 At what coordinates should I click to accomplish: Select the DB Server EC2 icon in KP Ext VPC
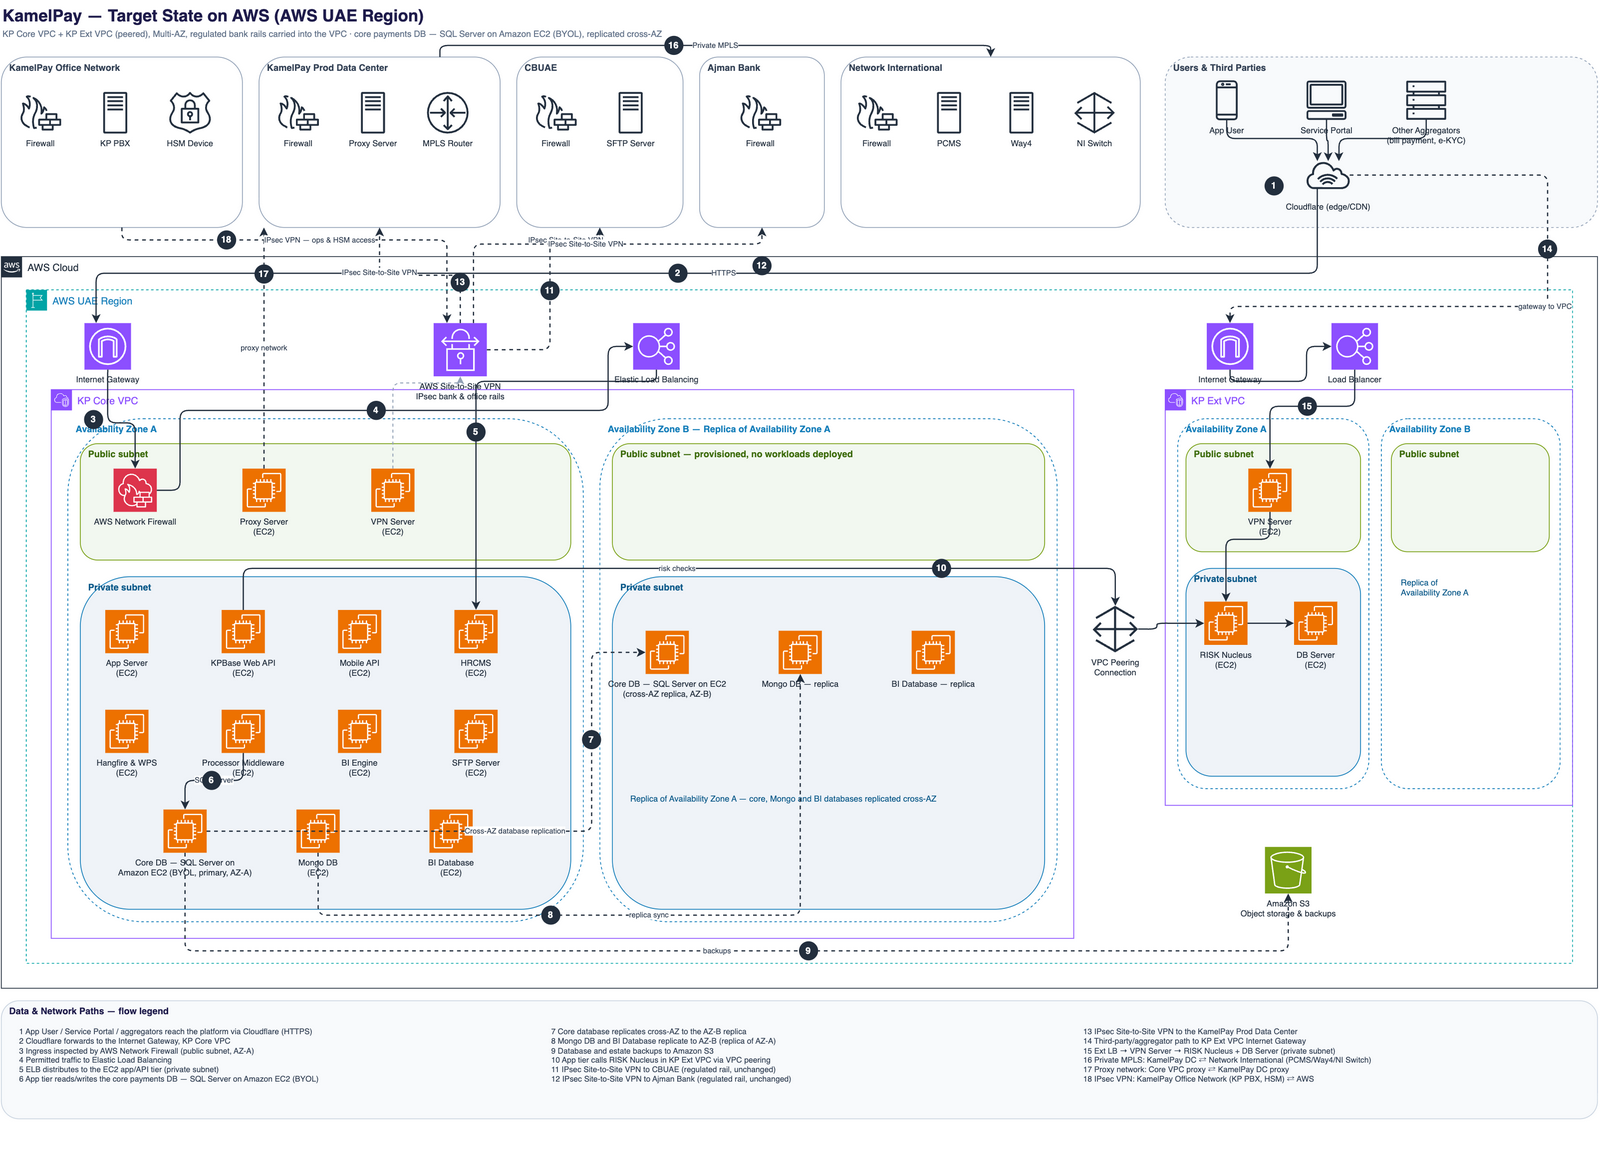pos(1316,623)
